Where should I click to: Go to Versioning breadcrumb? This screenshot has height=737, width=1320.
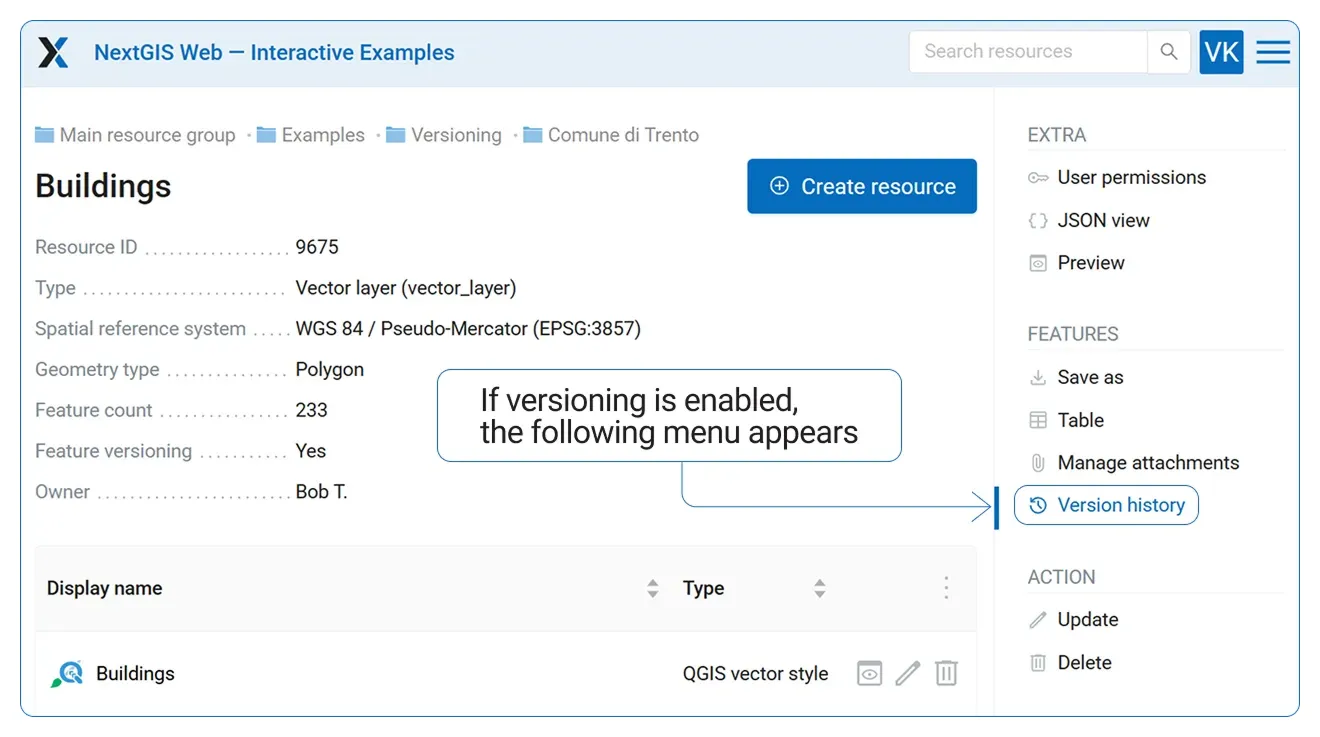(456, 135)
